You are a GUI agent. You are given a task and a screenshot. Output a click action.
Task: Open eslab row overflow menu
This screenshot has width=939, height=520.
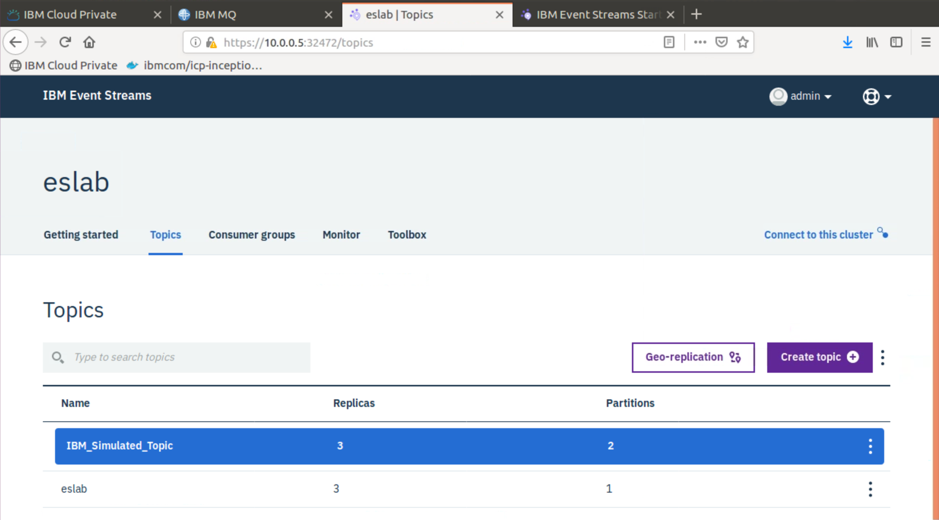[x=870, y=489]
